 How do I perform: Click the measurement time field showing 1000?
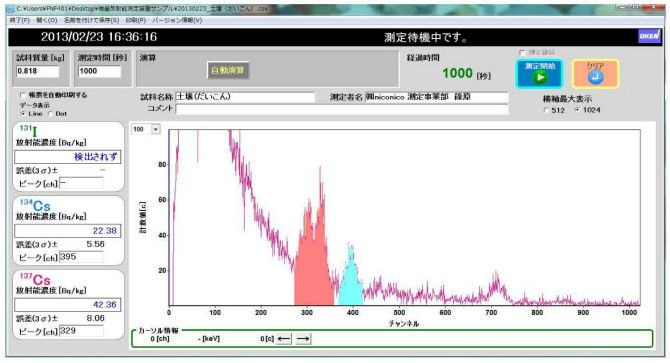[99, 71]
